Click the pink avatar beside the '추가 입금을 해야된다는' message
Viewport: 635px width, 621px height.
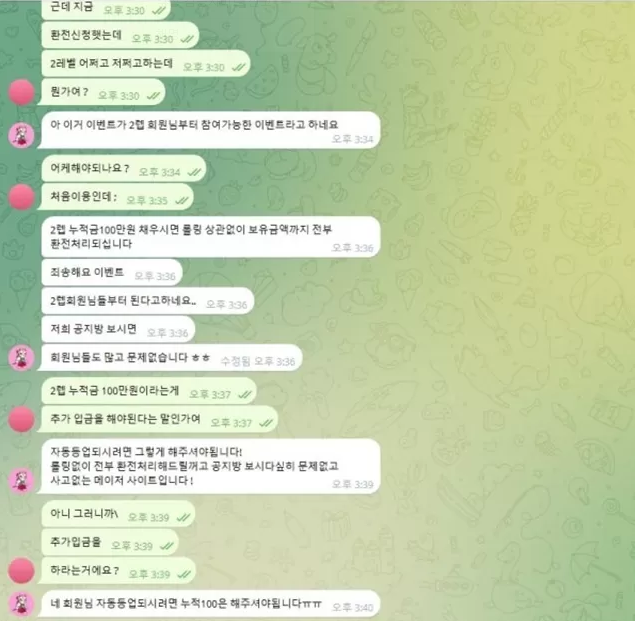(21, 419)
